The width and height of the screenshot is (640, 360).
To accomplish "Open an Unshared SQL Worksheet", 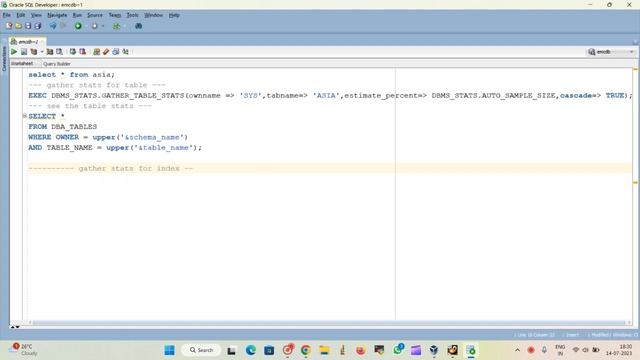I will (96, 52).
